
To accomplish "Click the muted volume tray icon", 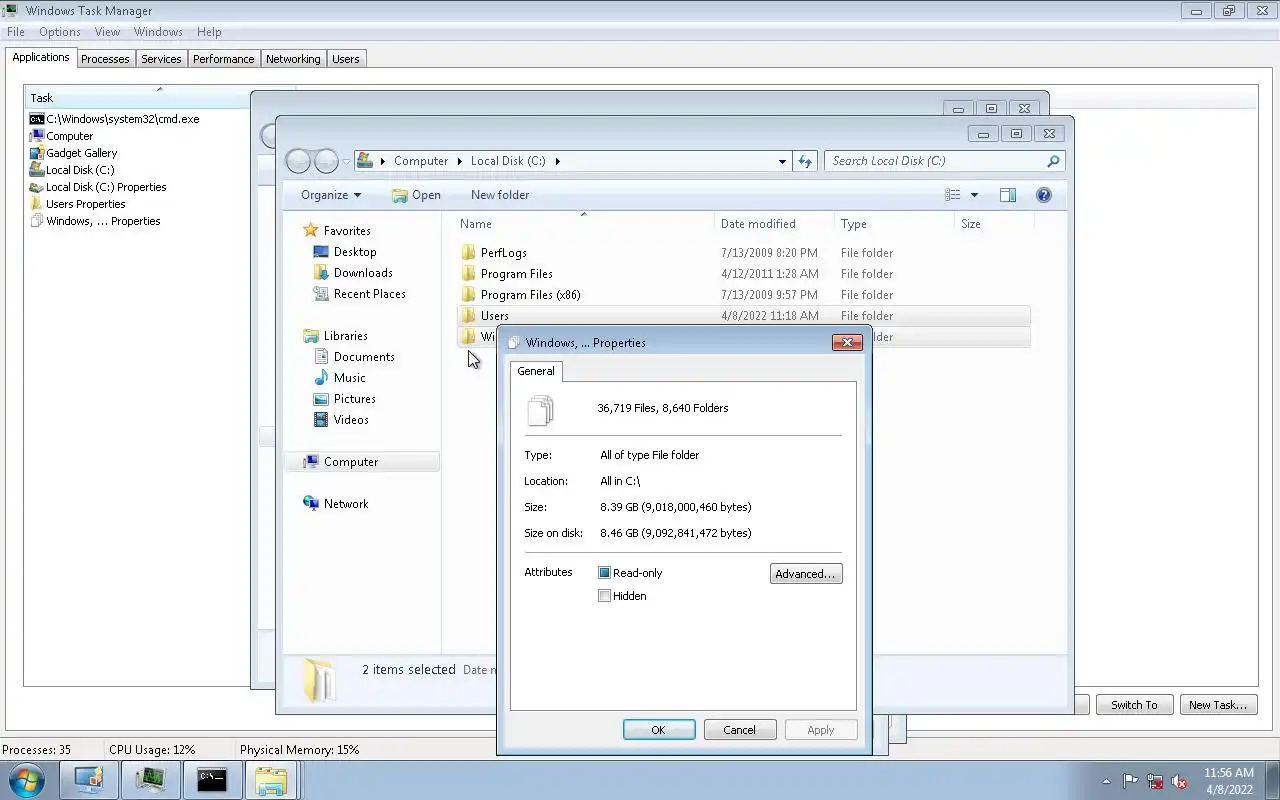I will tap(1180, 781).
